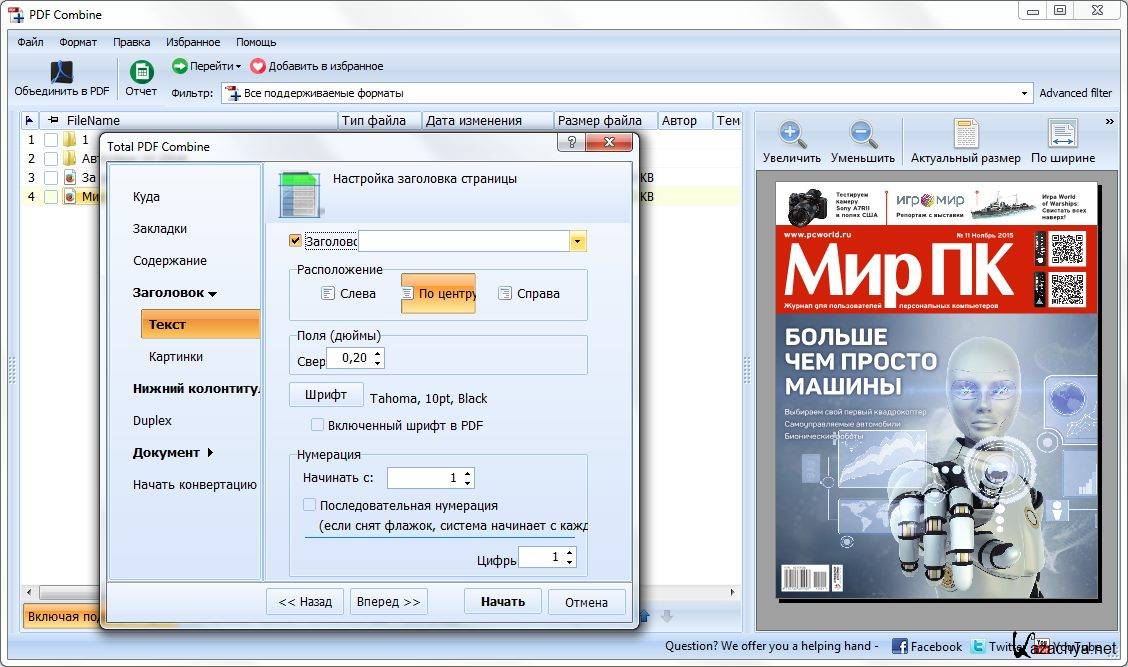Open the Формат menu
This screenshot has height=667, width=1128.
[78, 42]
